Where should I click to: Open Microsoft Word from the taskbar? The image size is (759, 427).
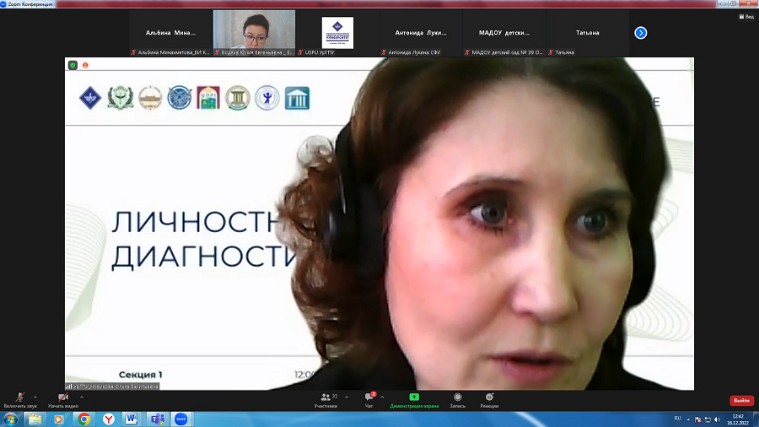point(132,419)
